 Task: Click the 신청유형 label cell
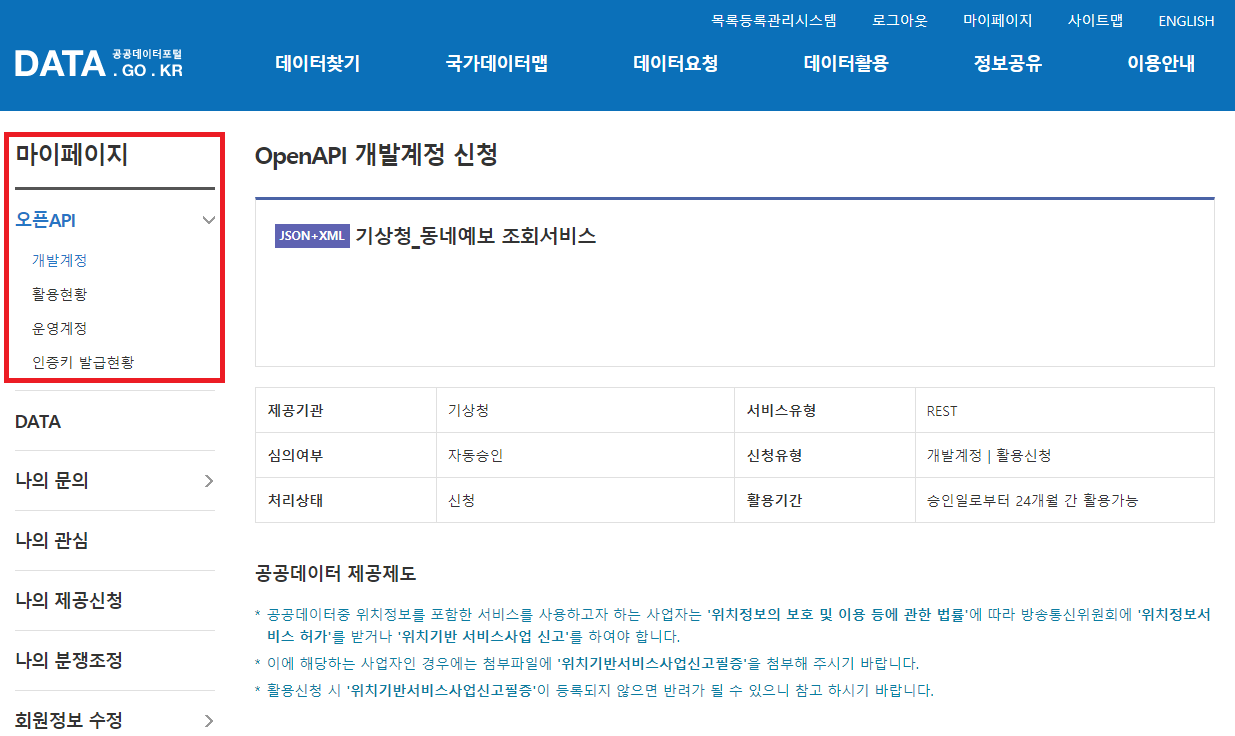pyautogui.click(x=824, y=455)
